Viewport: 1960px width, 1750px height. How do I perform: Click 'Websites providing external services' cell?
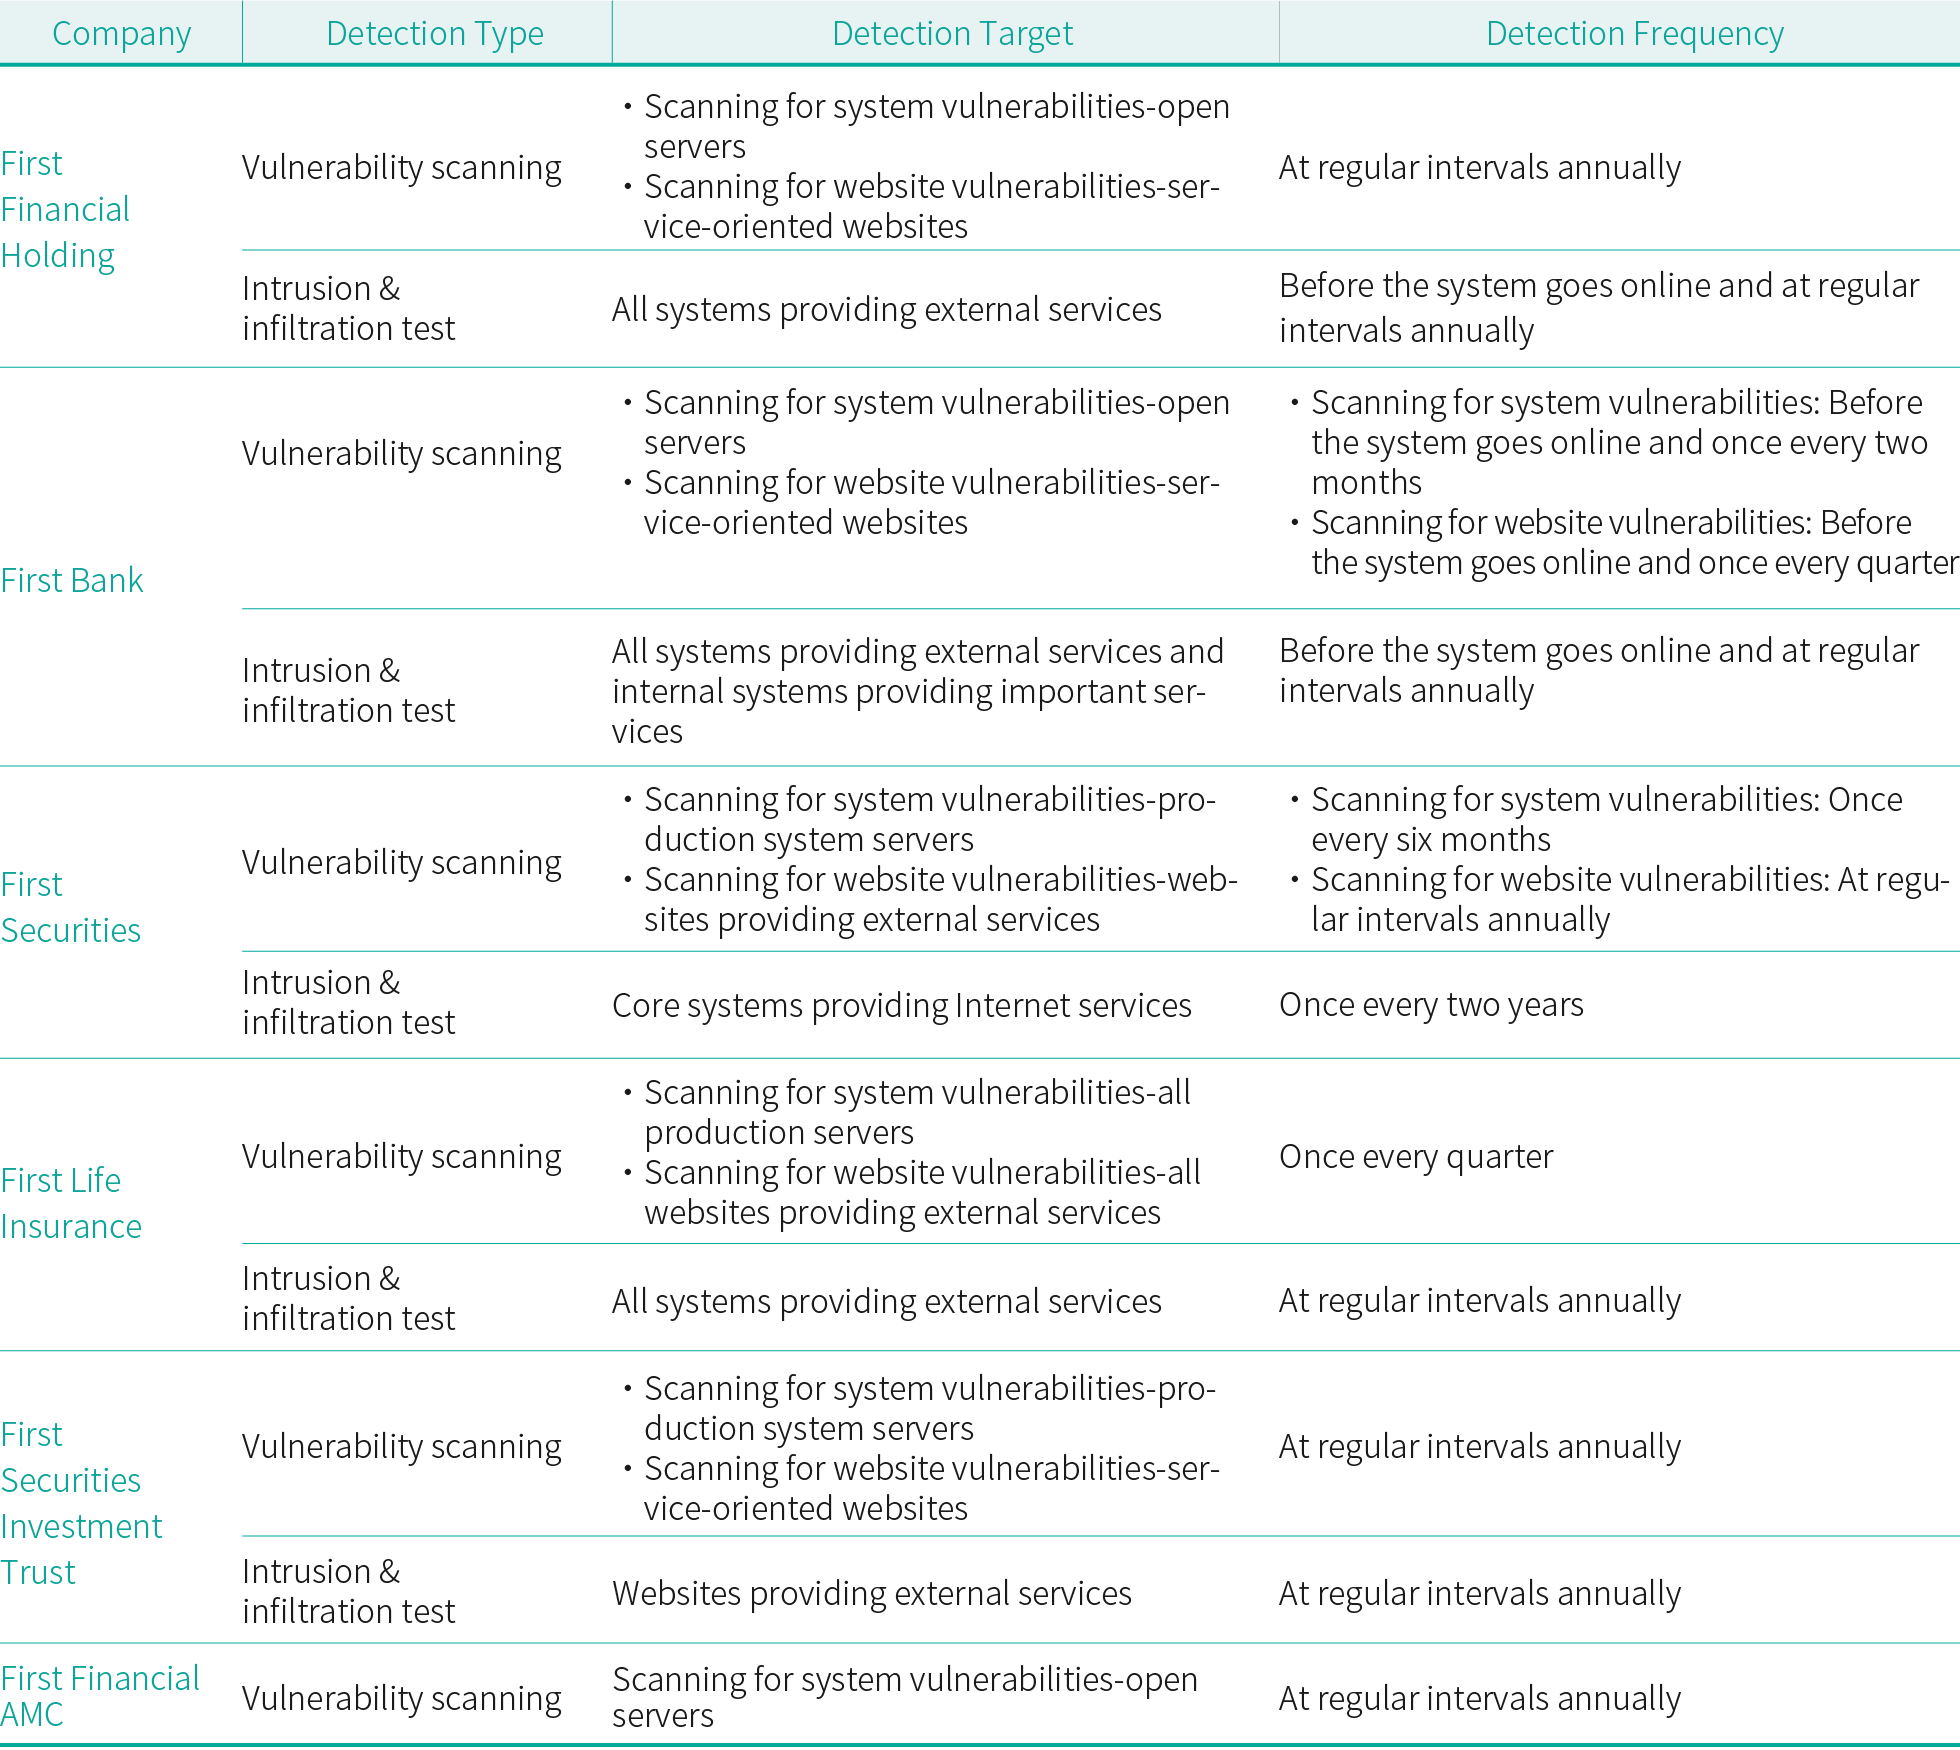pos(871,1593)
